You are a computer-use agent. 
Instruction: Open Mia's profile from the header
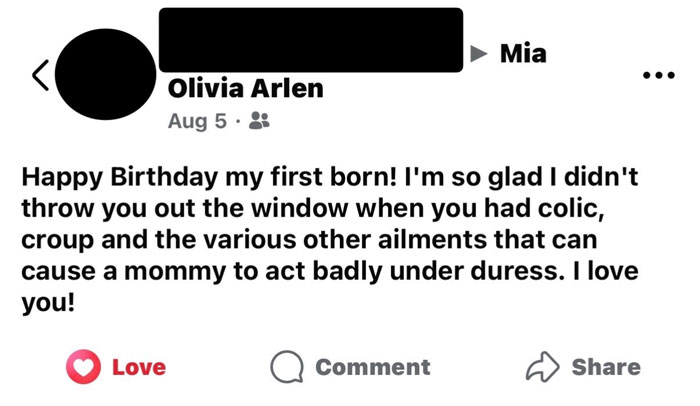click(523, 53)
